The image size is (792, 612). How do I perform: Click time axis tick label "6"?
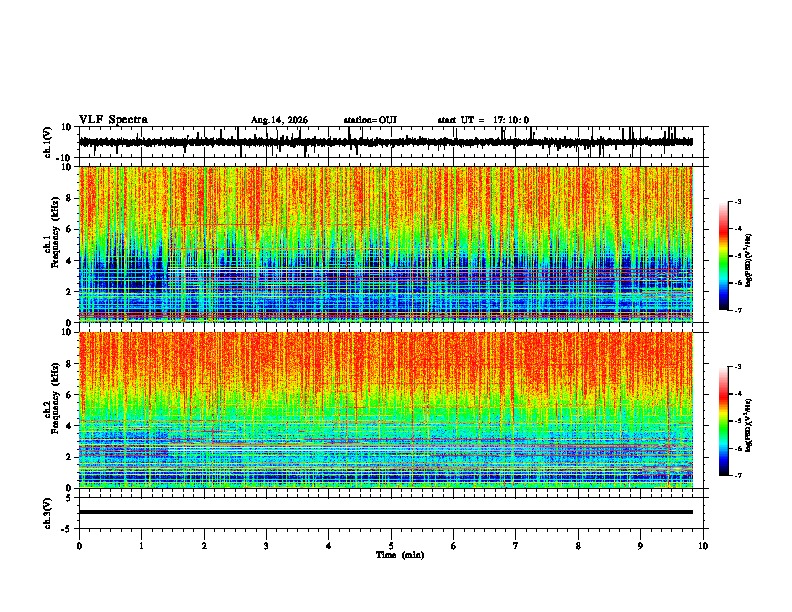point(454,546)
